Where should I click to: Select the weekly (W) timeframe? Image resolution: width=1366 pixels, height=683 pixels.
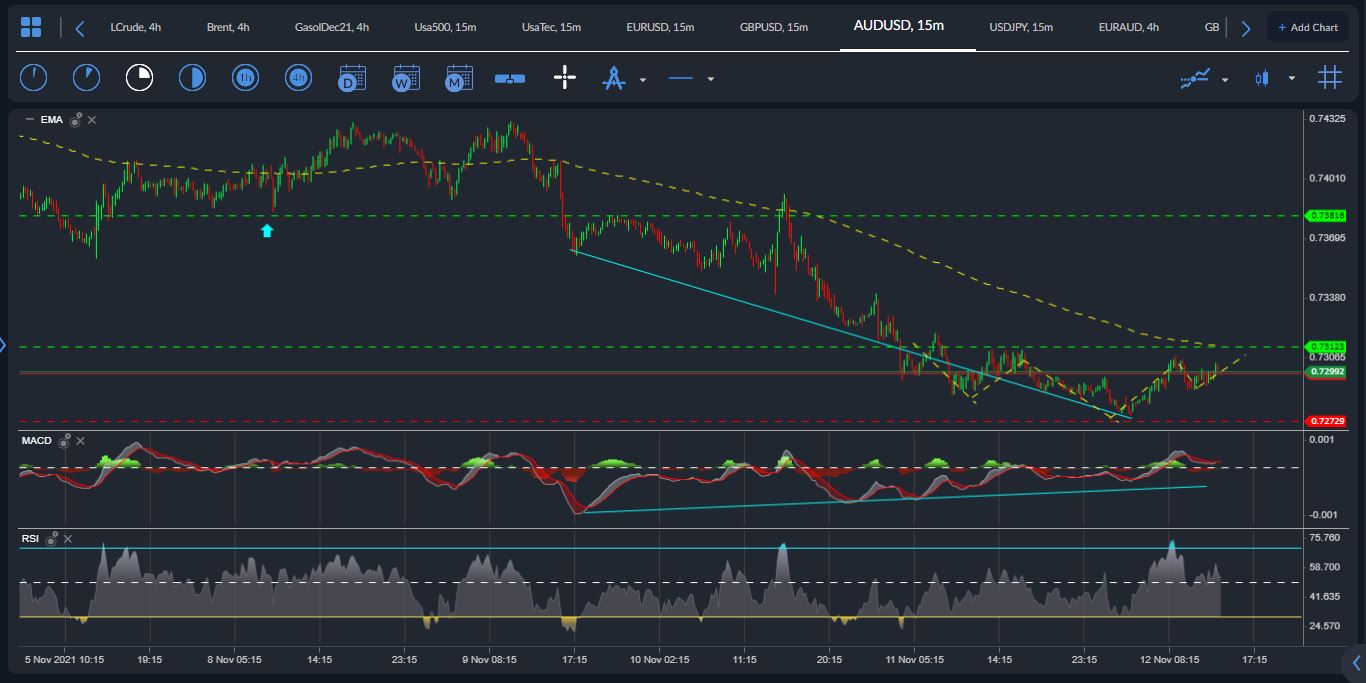(406, 77)
